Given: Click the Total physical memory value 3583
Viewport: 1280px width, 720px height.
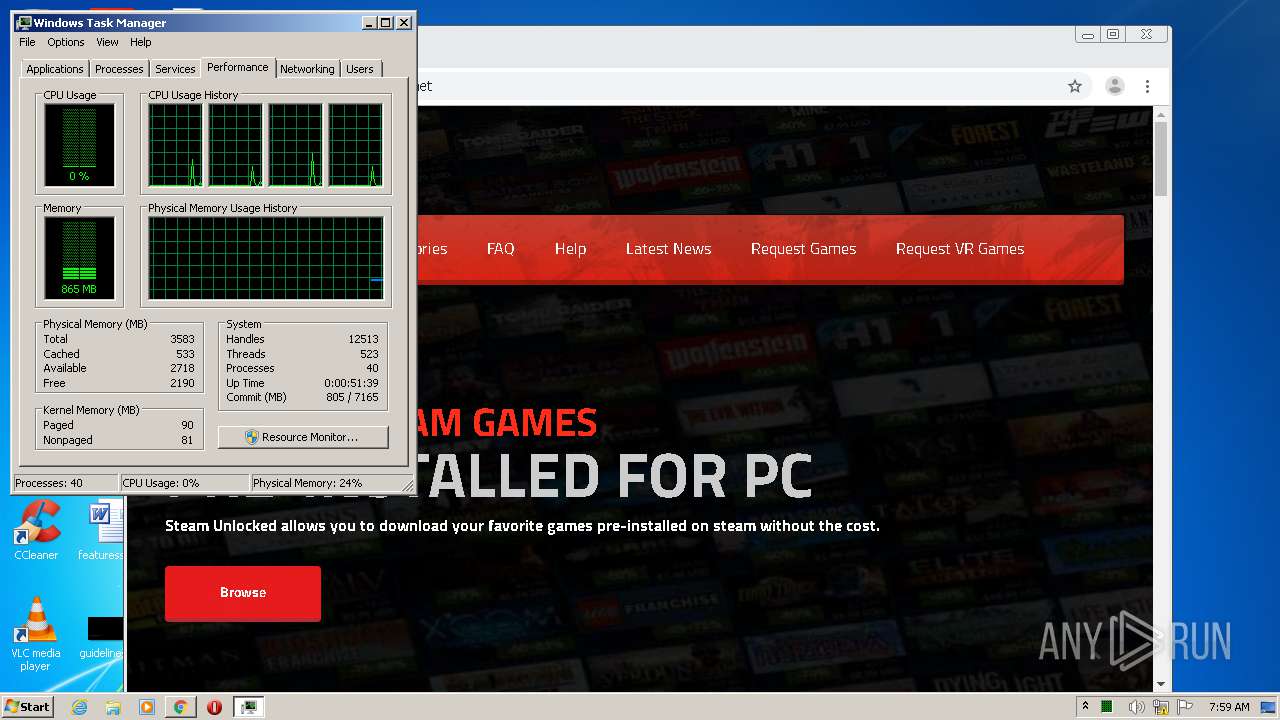Looking at the screenshot, I should 182,339.
